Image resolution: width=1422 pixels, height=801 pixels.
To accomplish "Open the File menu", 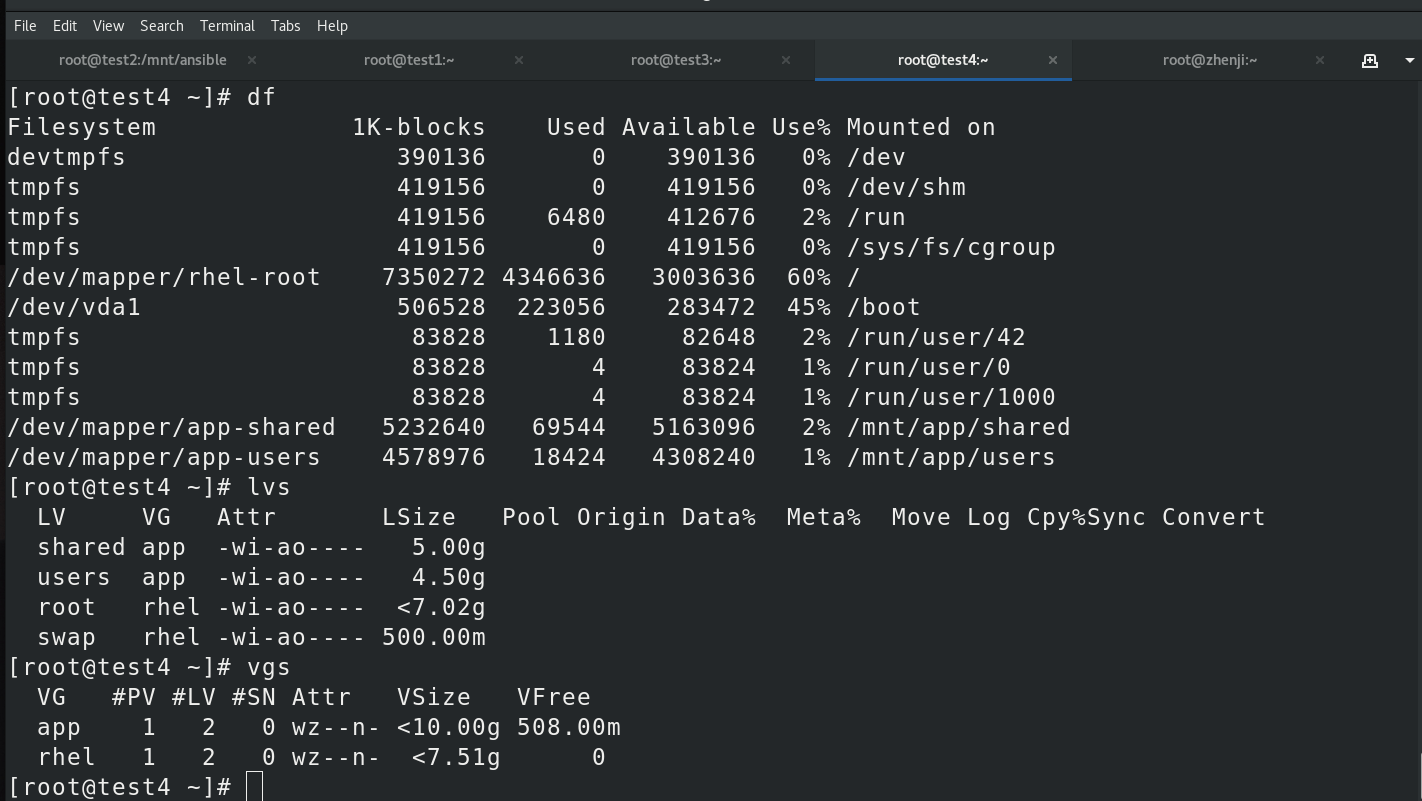I will [25, 25].
